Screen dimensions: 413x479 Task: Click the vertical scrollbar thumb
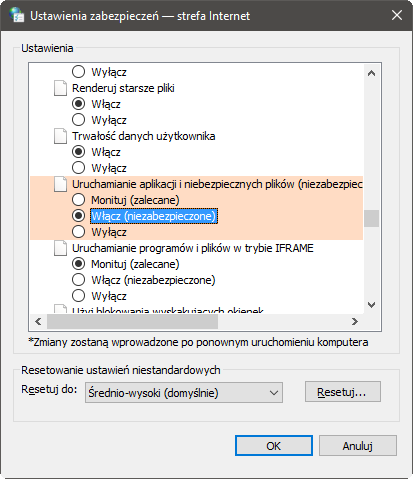[371, 218]
